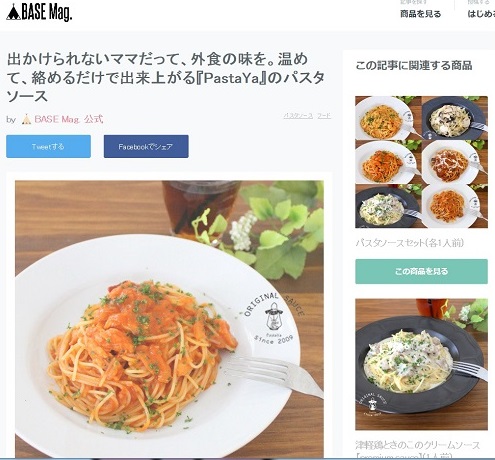
Task: Select the はじめる item in the top navigation
Action: pyautogui.click(x=481, y=14)
